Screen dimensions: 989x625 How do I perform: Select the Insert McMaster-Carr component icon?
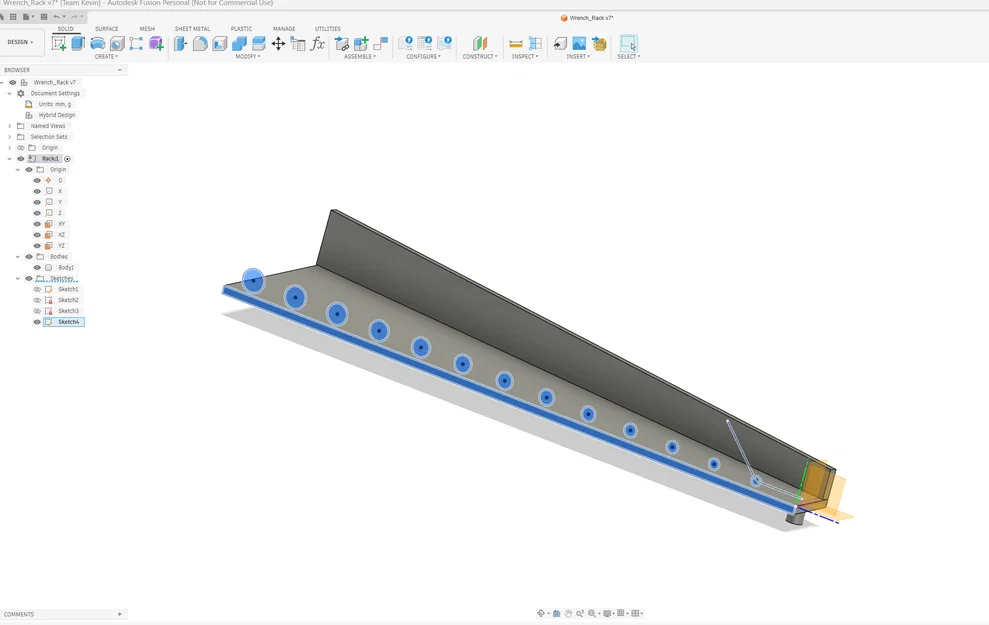[x=599, y=43]
